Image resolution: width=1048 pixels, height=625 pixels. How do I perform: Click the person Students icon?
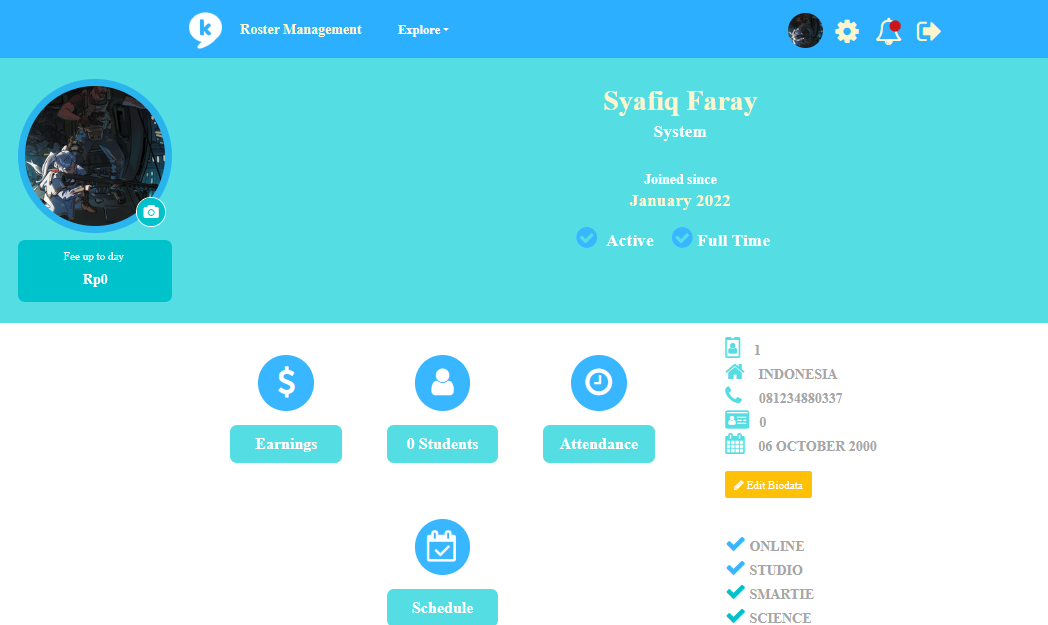442,382
